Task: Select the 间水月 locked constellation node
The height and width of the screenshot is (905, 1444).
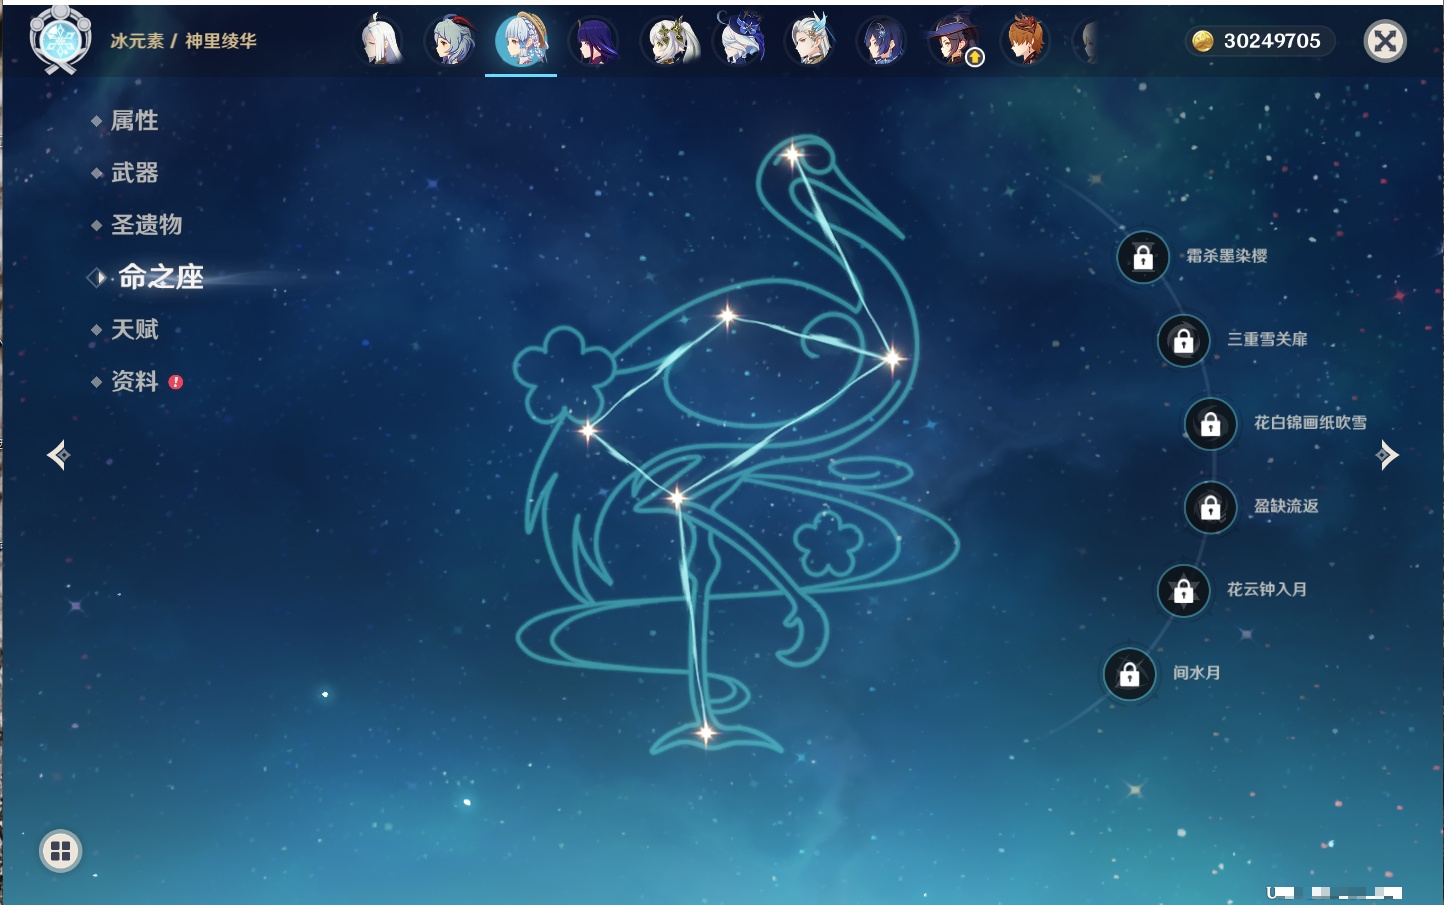Action: point(1129,674)
